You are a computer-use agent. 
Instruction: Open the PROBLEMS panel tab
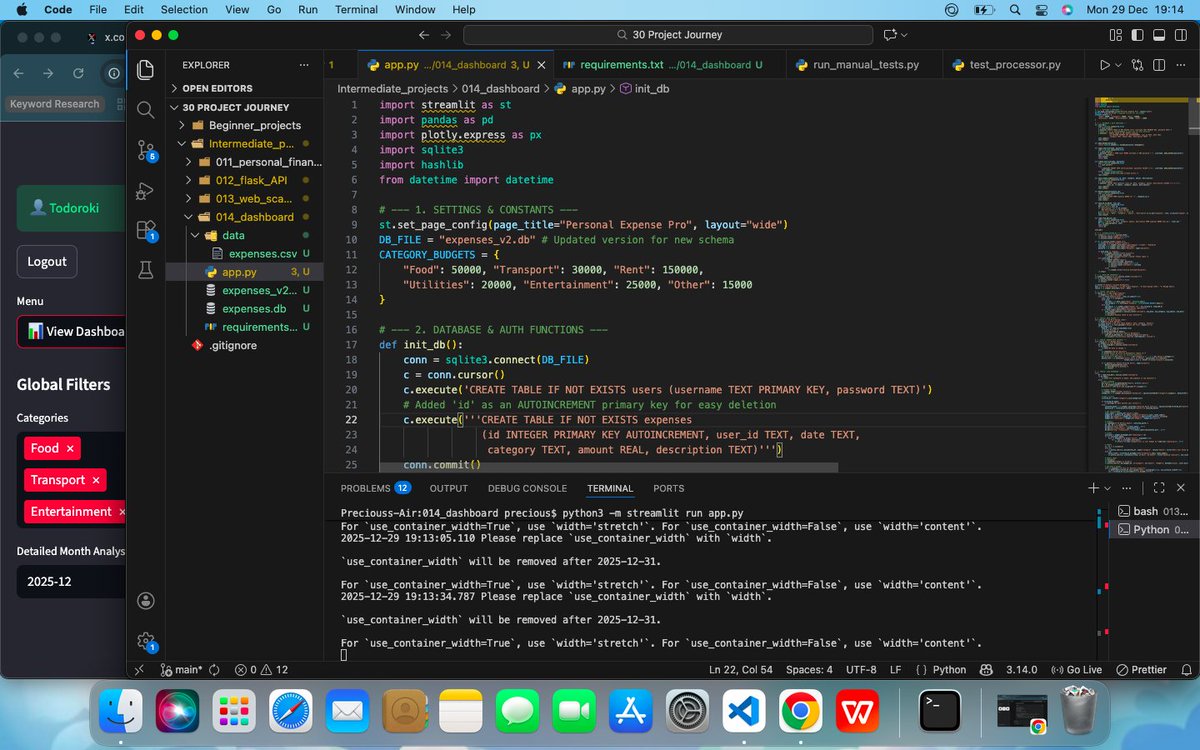pos(375,488)
